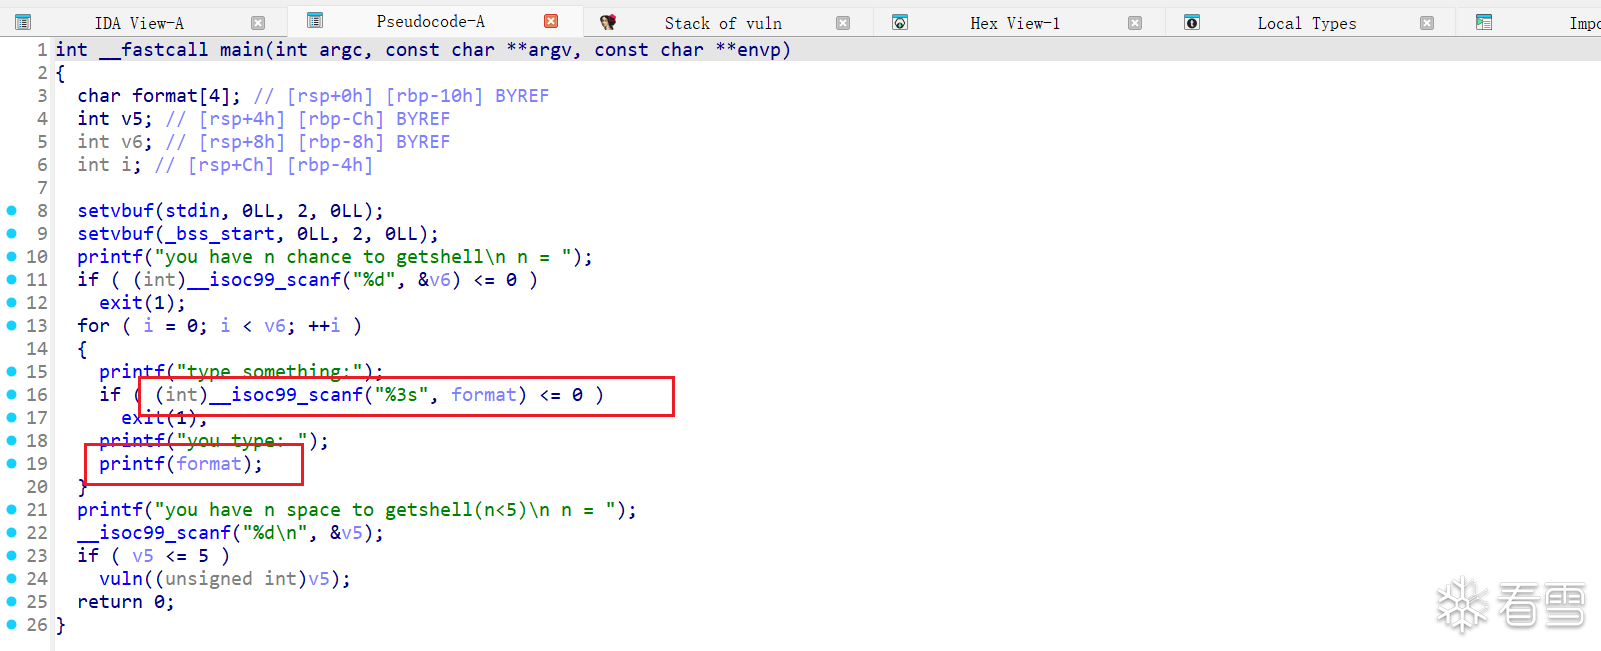Click the IDA View-A tab icon
Screen dimensions: 1601x651
tap(23, 22)
